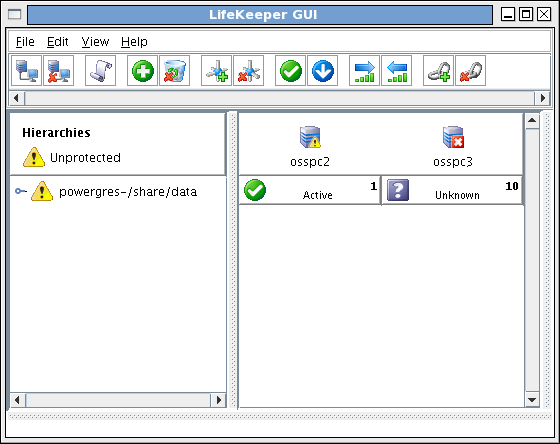This screenshot has width=560, height=444.
Task: Expand the powergres-/share/data tree node
Action: click(20, 191)
